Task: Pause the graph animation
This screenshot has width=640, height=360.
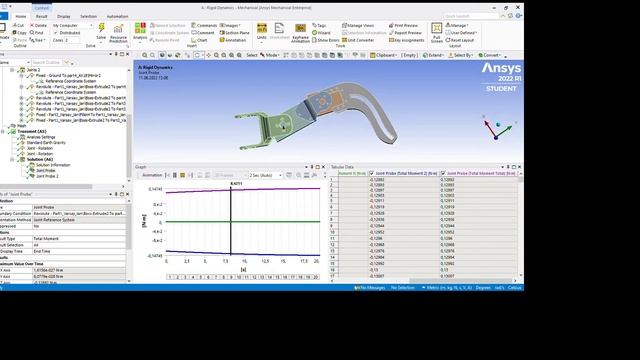Action: click(x=175, y=175)
